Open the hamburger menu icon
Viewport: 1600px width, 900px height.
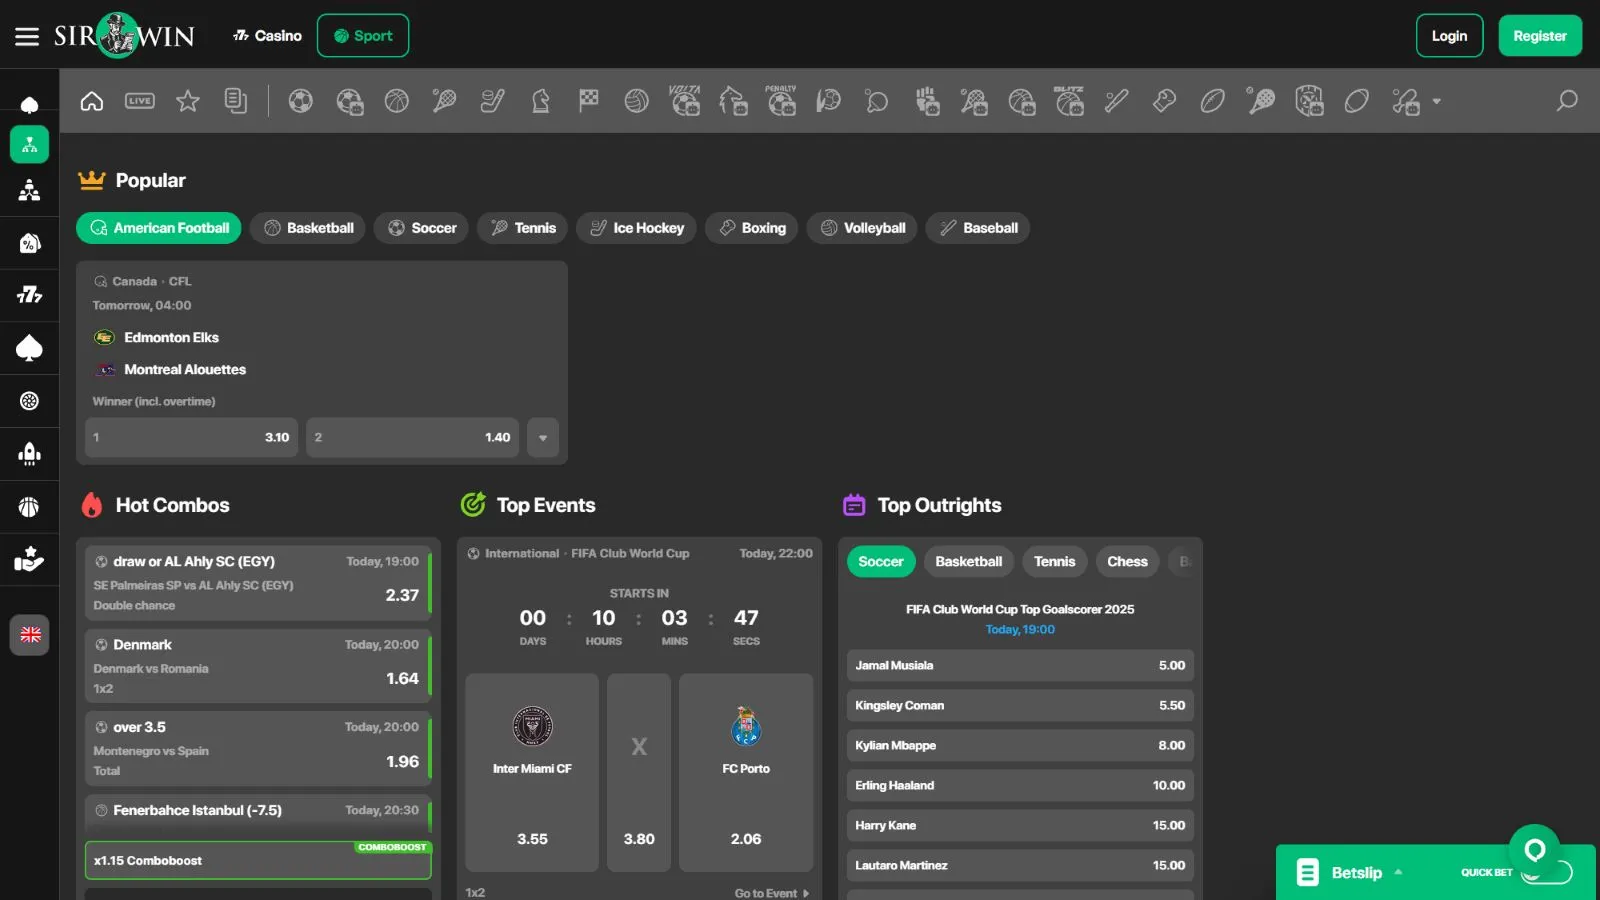pos(27,36)
